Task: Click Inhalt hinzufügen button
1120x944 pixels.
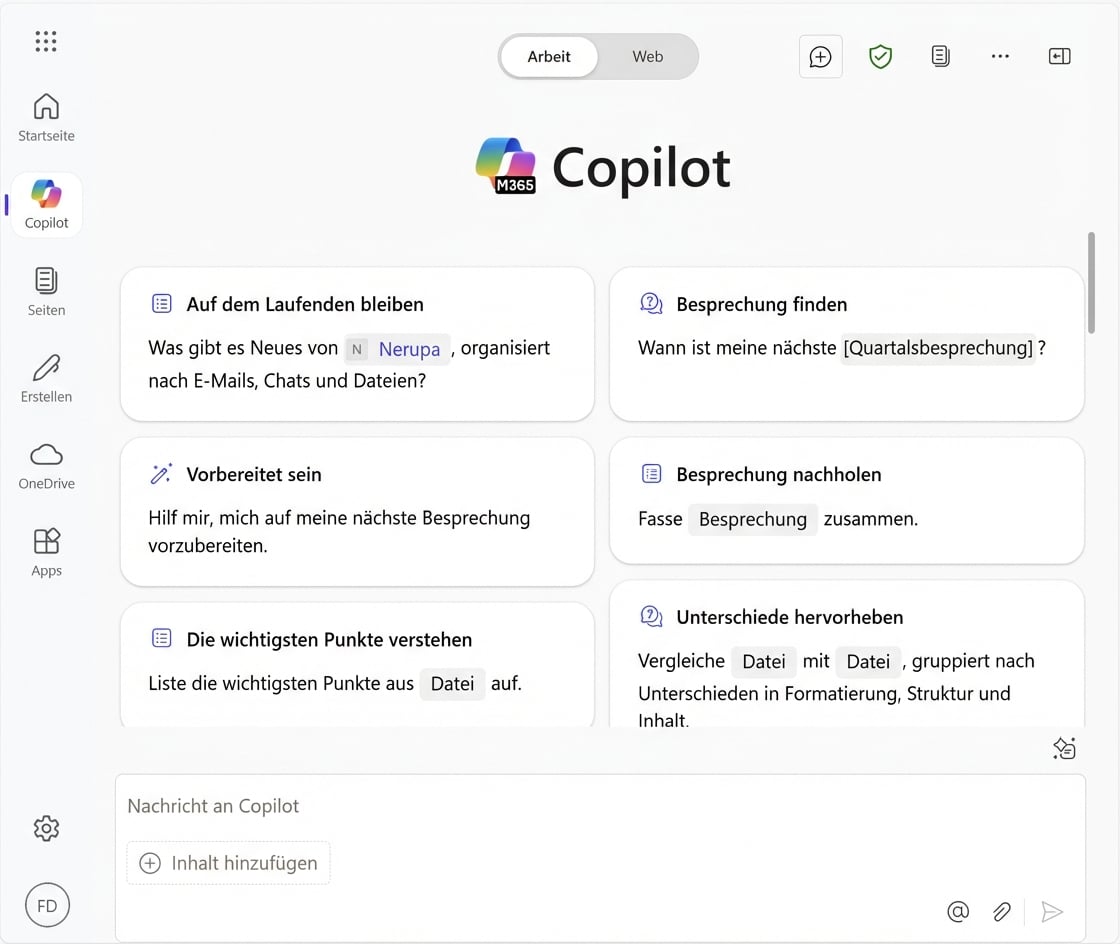Action: click(x=228, y=862)
